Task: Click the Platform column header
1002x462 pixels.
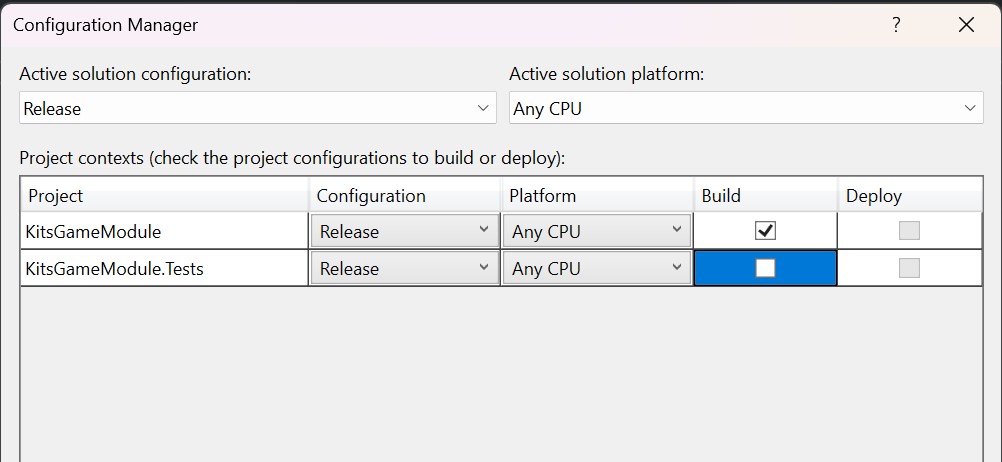Action: point(597,196)
